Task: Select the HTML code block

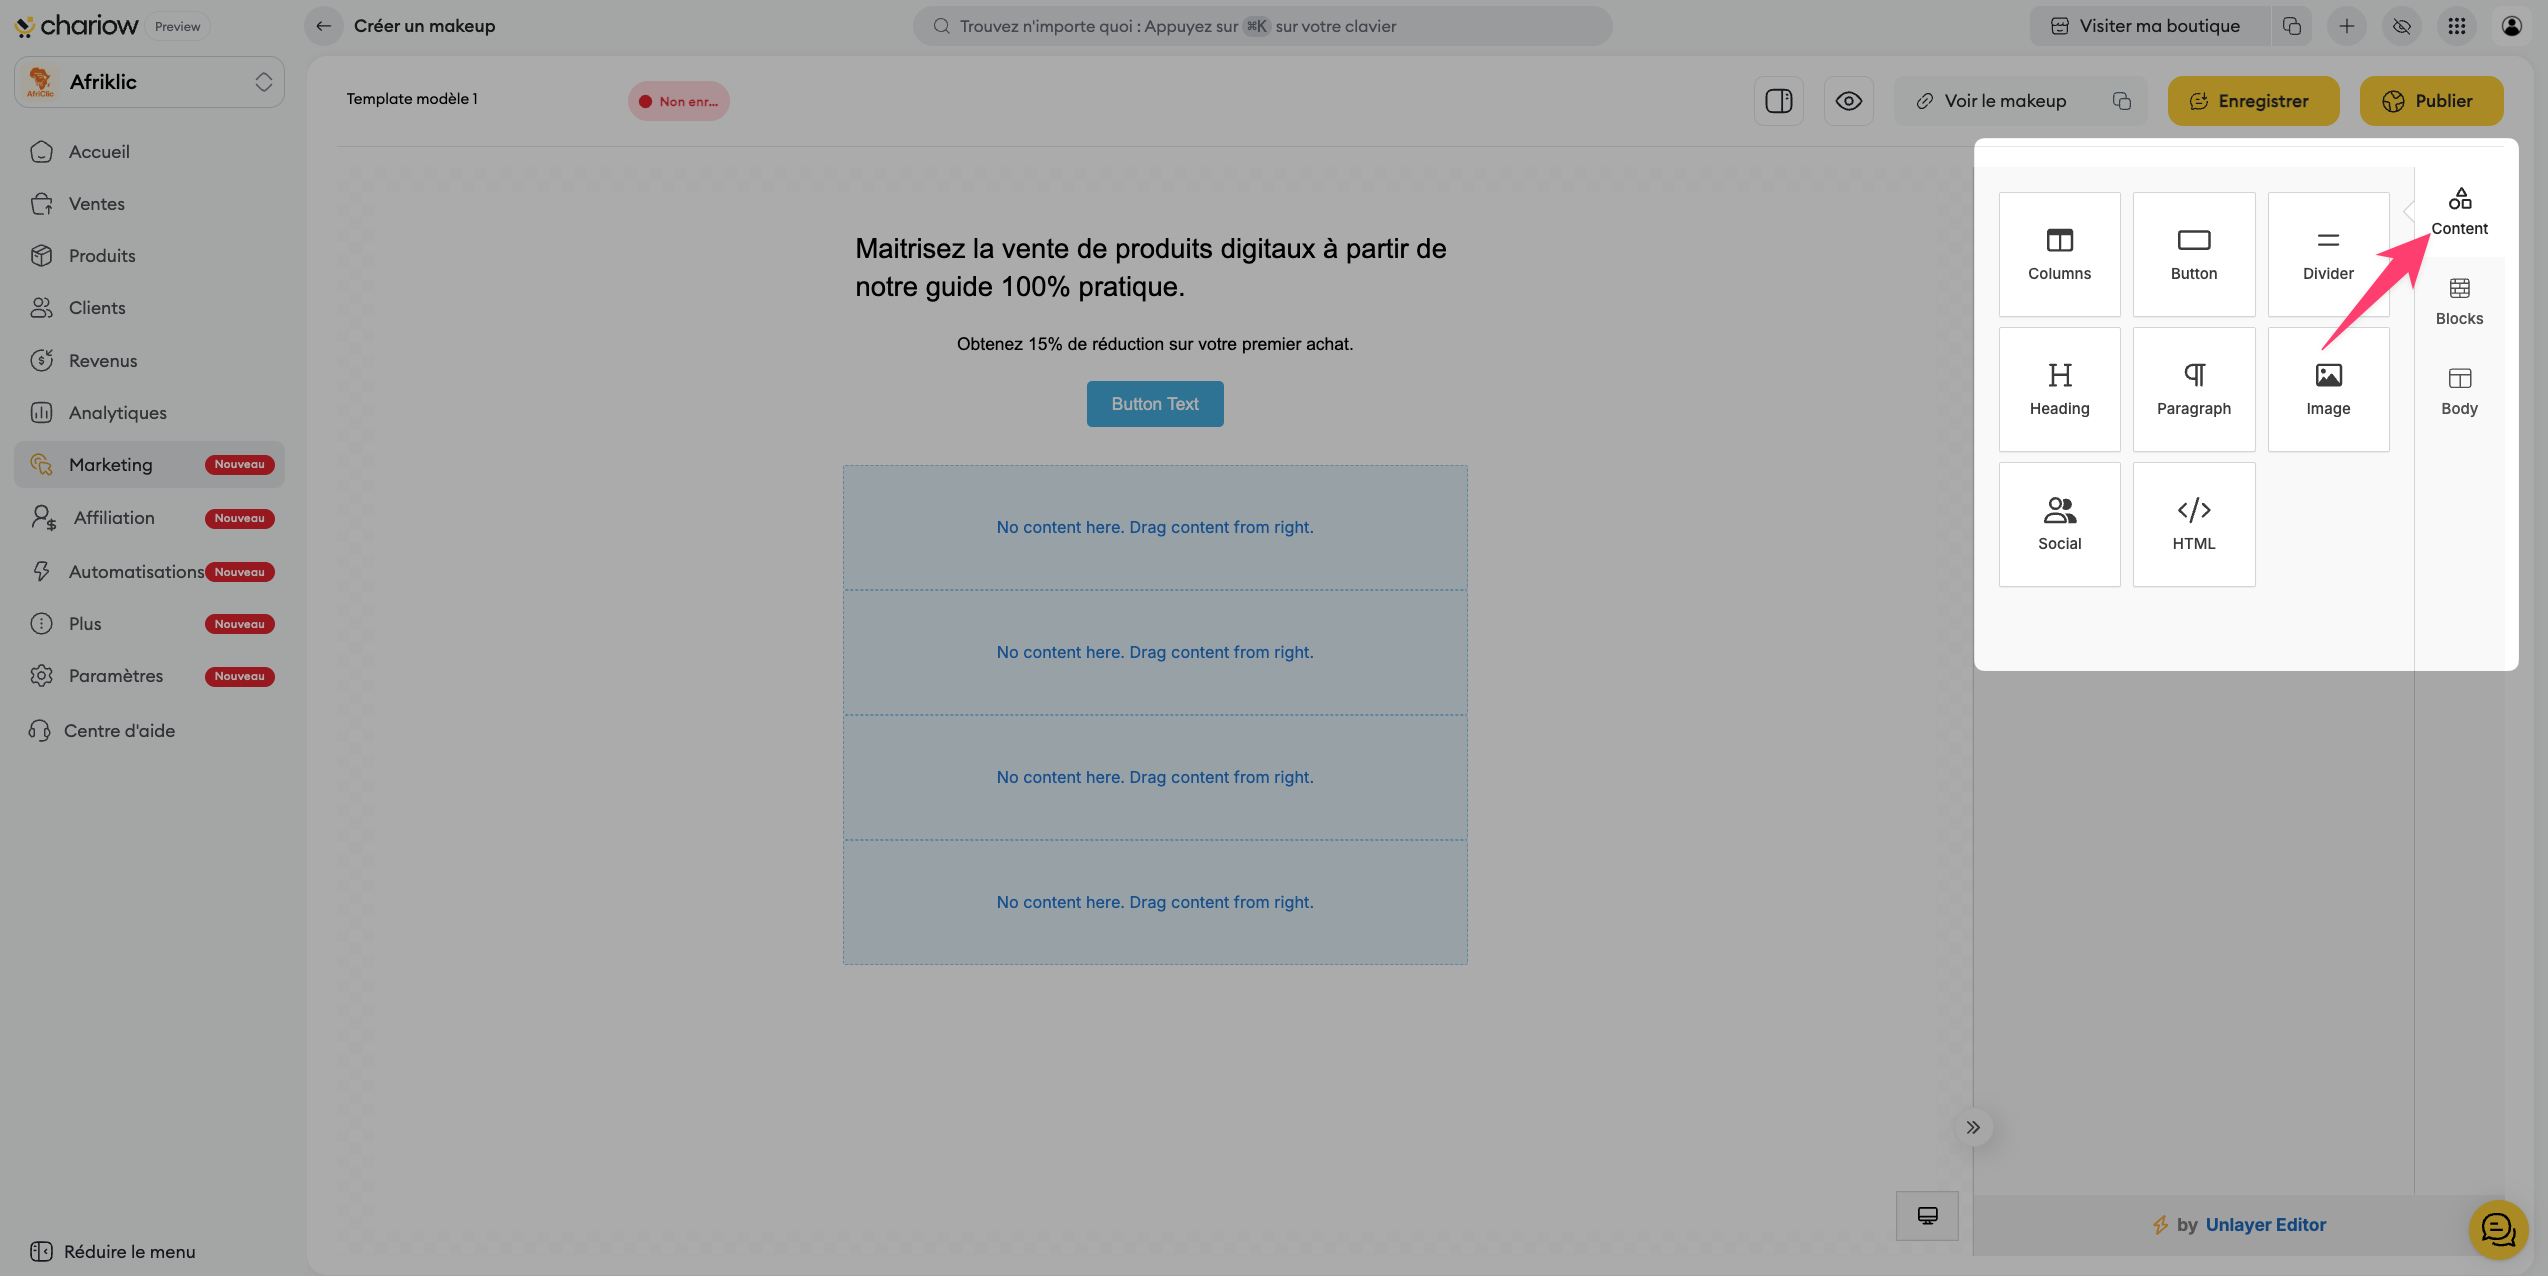Action: (x=2193, y=524)
